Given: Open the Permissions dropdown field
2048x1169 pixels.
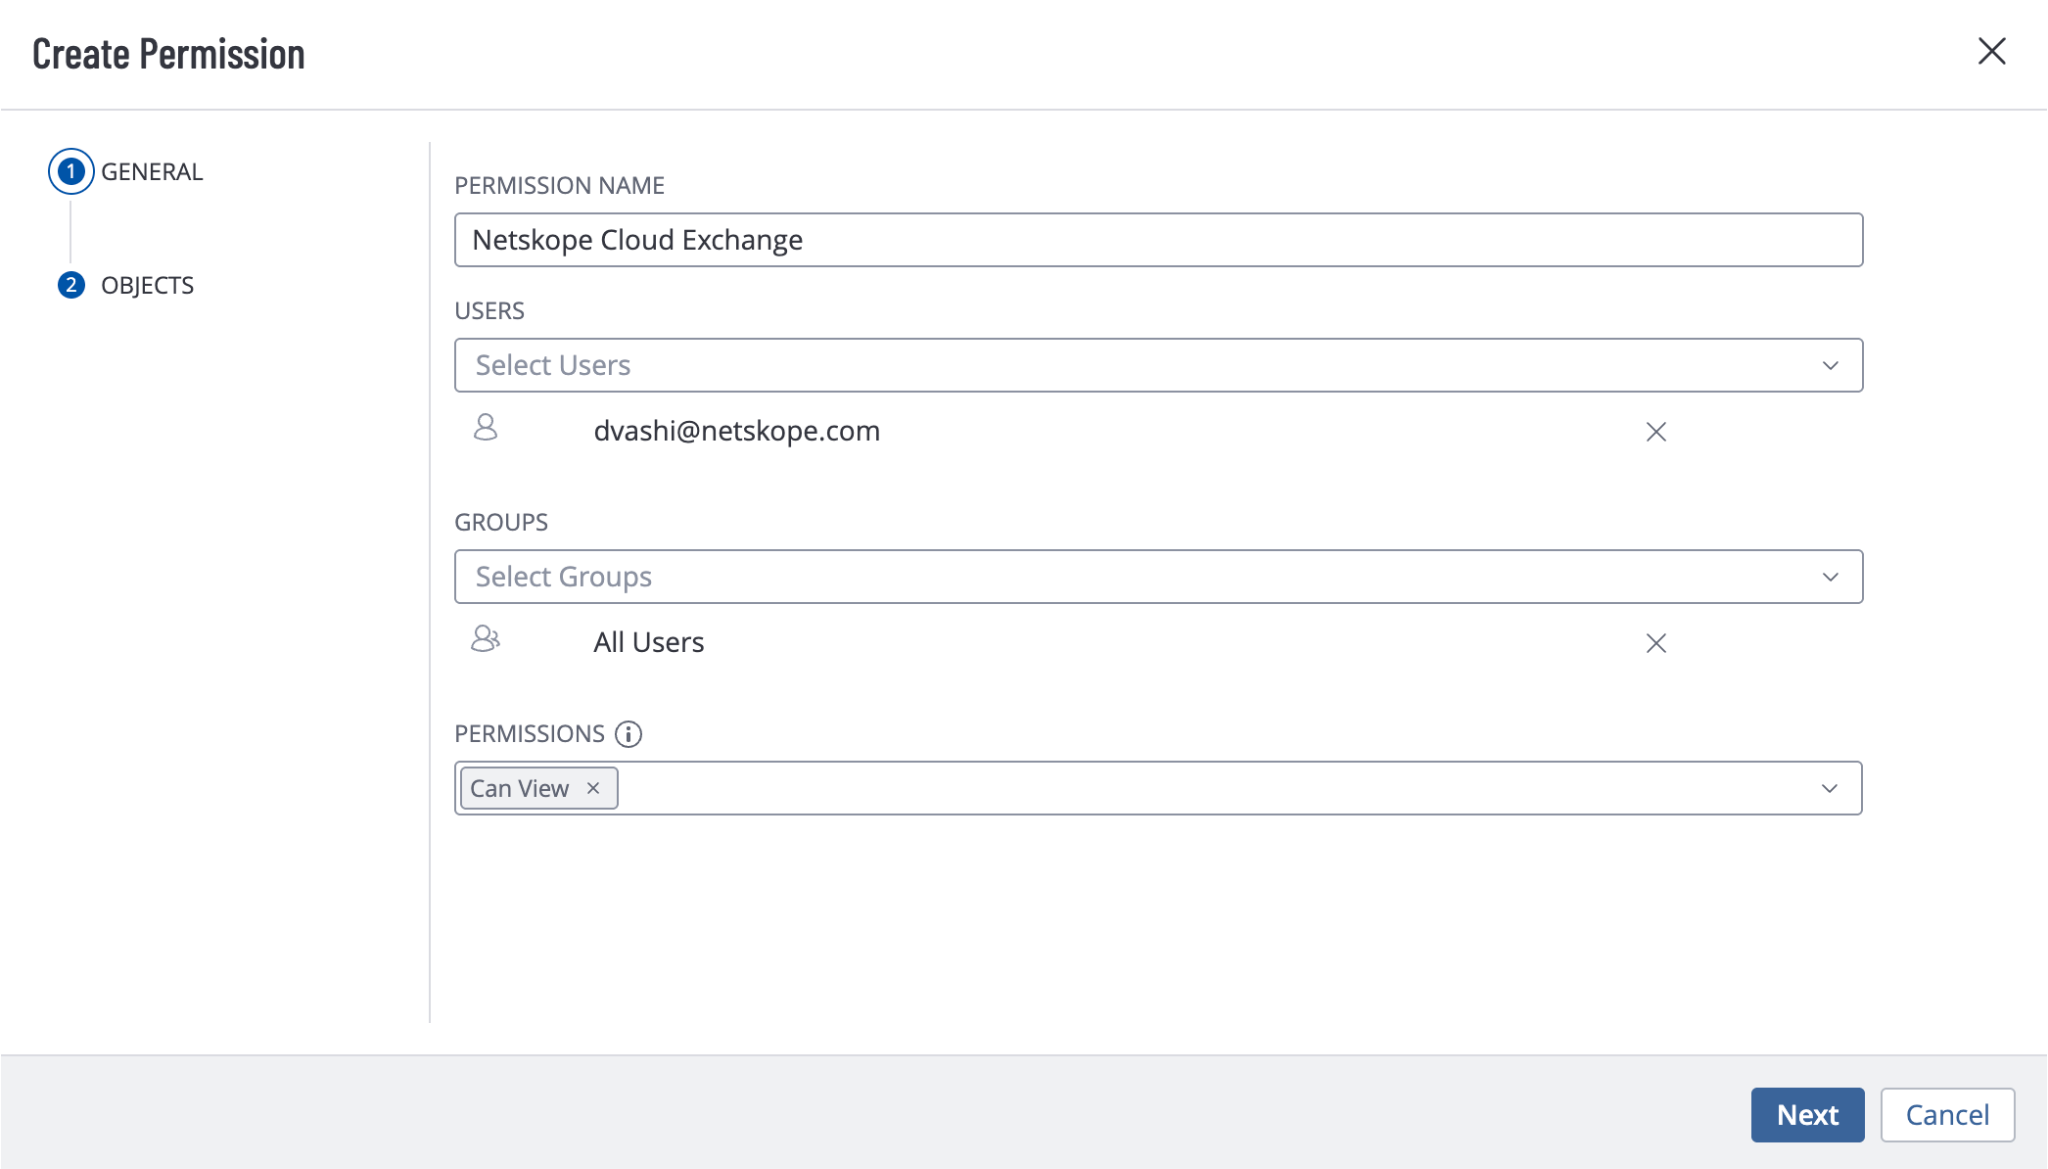Looking at the screenshot, I should point(1158,788).
